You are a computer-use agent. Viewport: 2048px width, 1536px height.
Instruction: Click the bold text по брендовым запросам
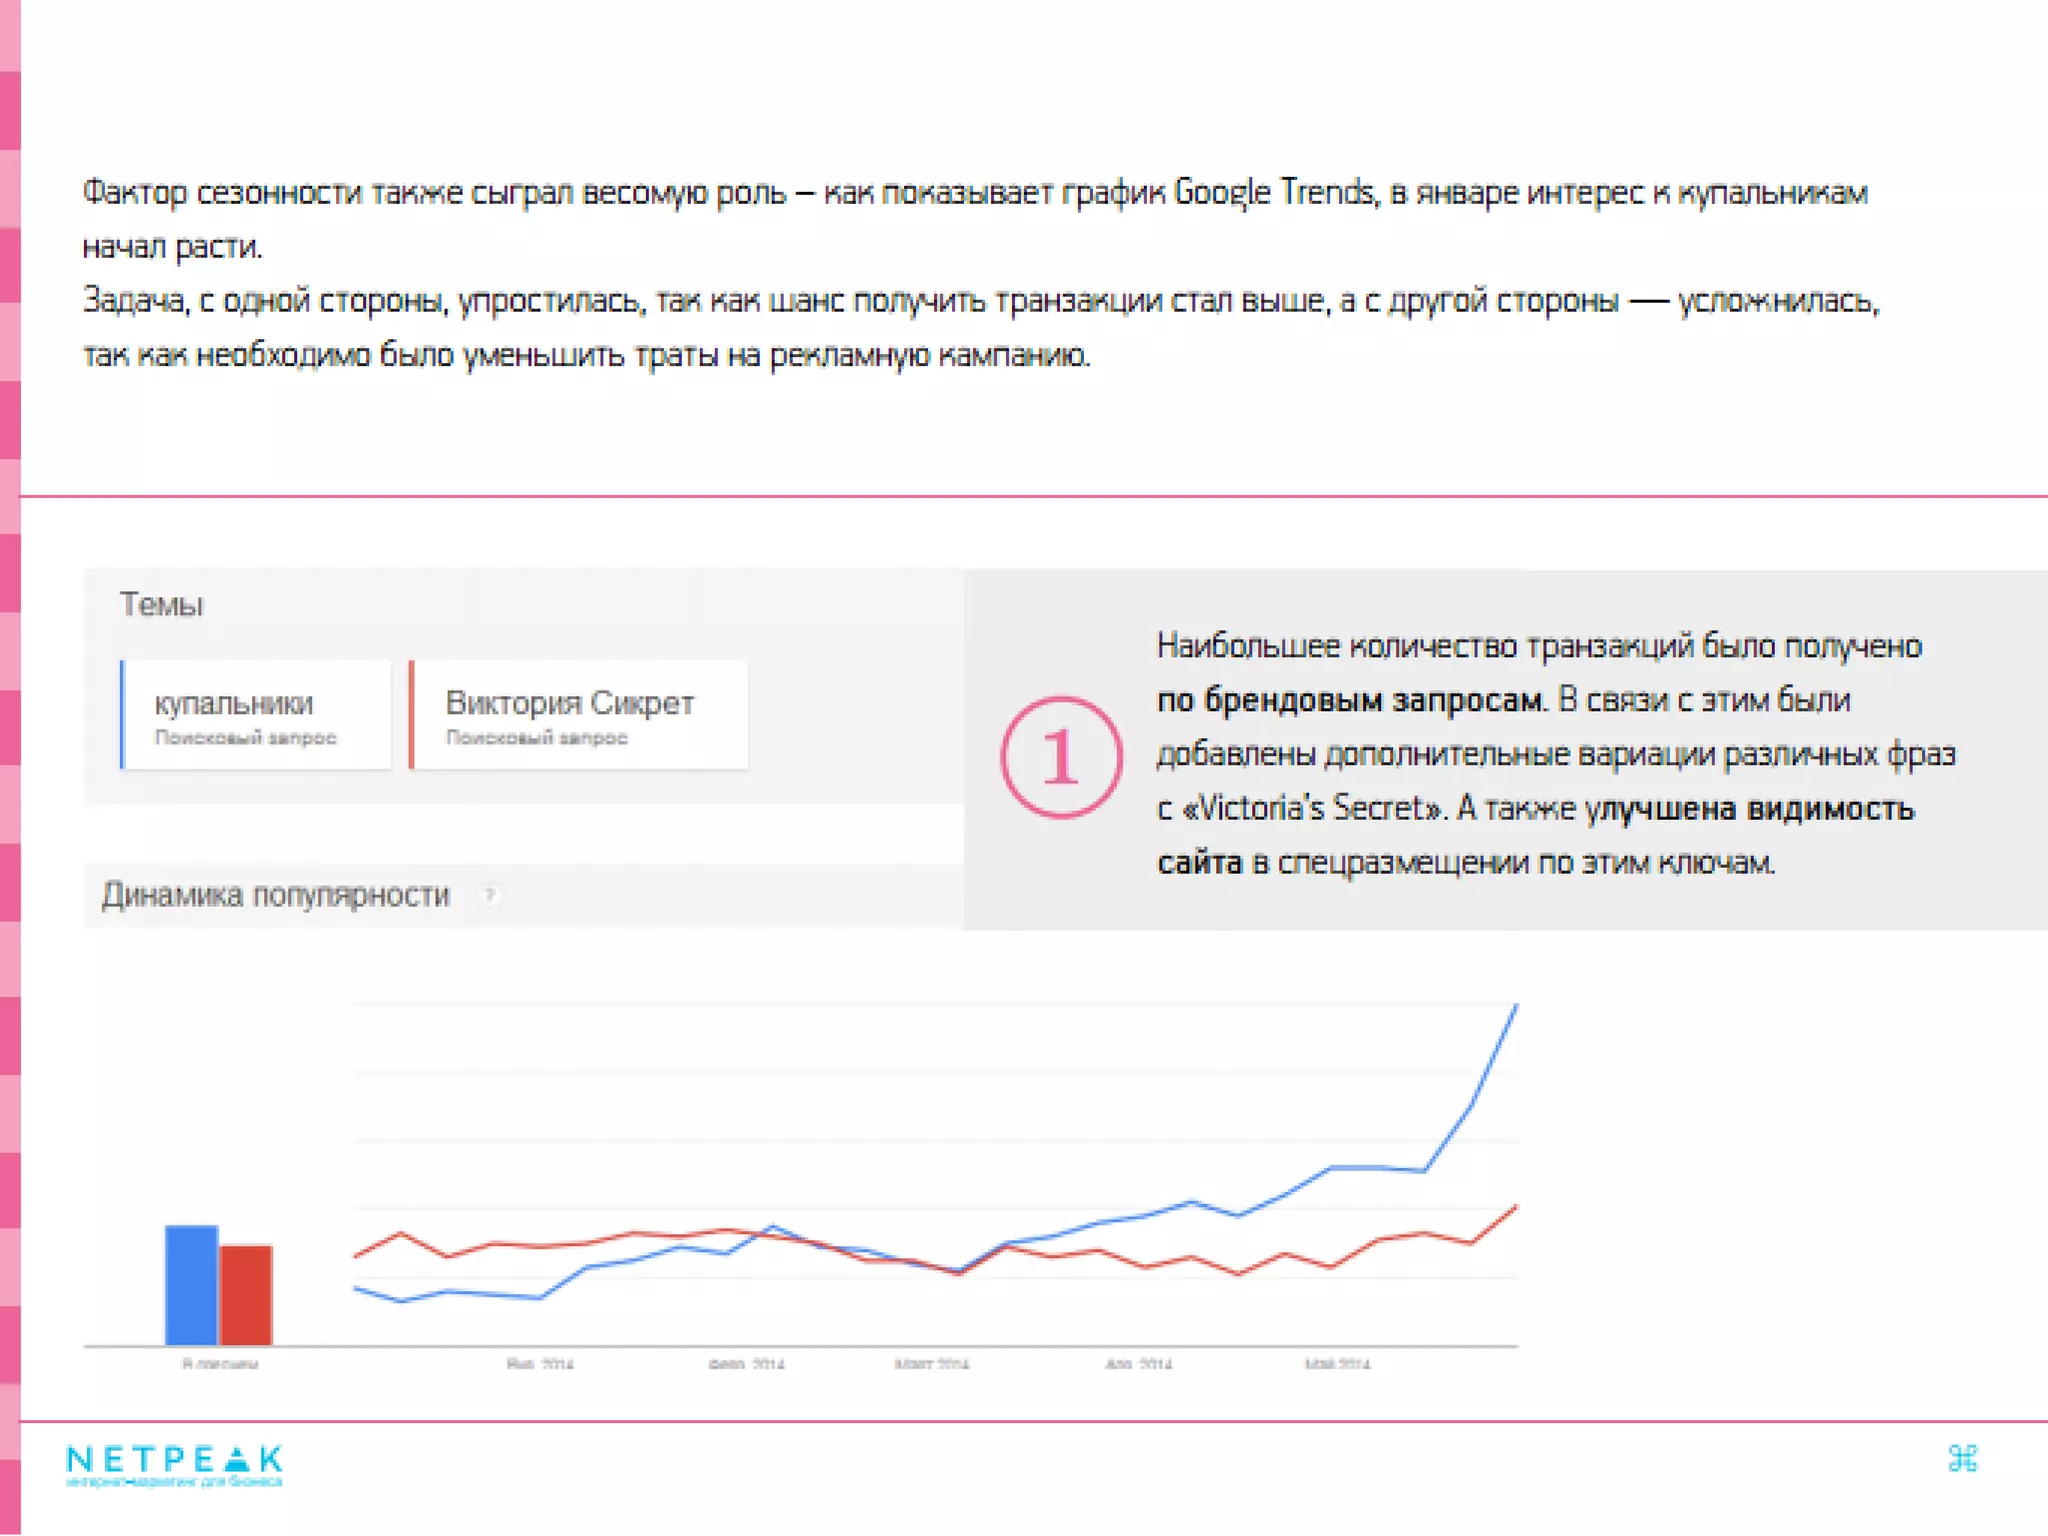(x=1350, y=700)
